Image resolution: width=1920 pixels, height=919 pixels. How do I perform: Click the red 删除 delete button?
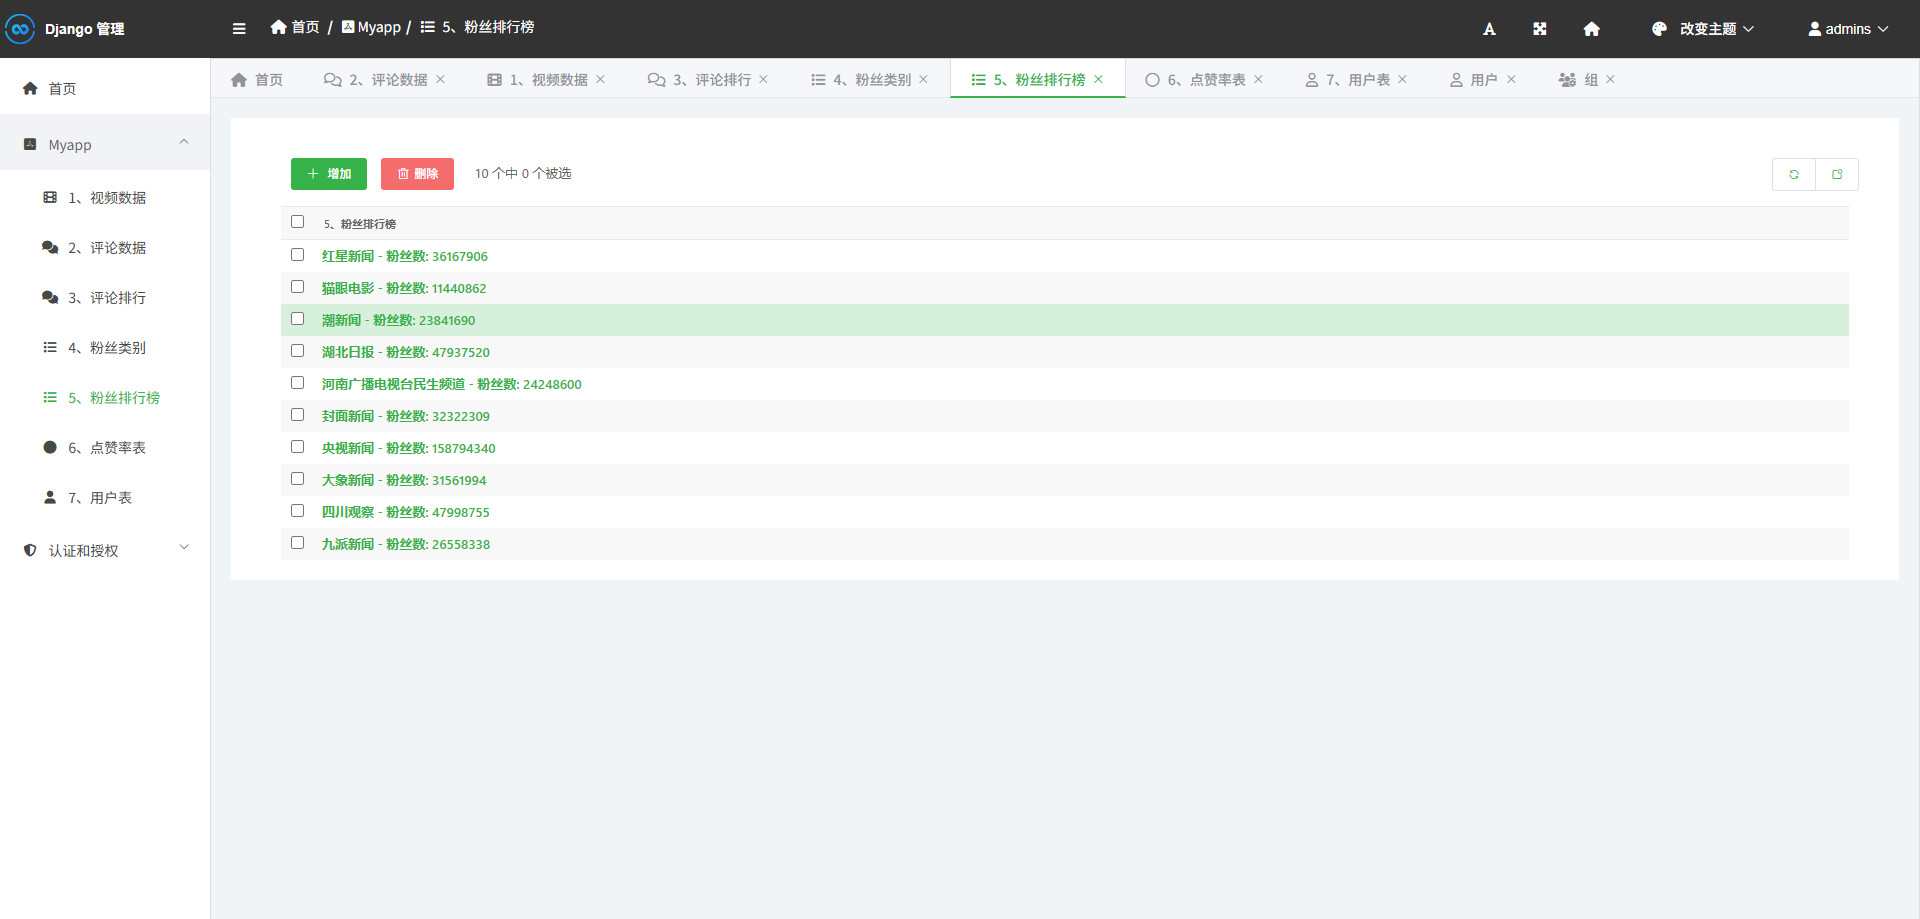pos(417,174)
